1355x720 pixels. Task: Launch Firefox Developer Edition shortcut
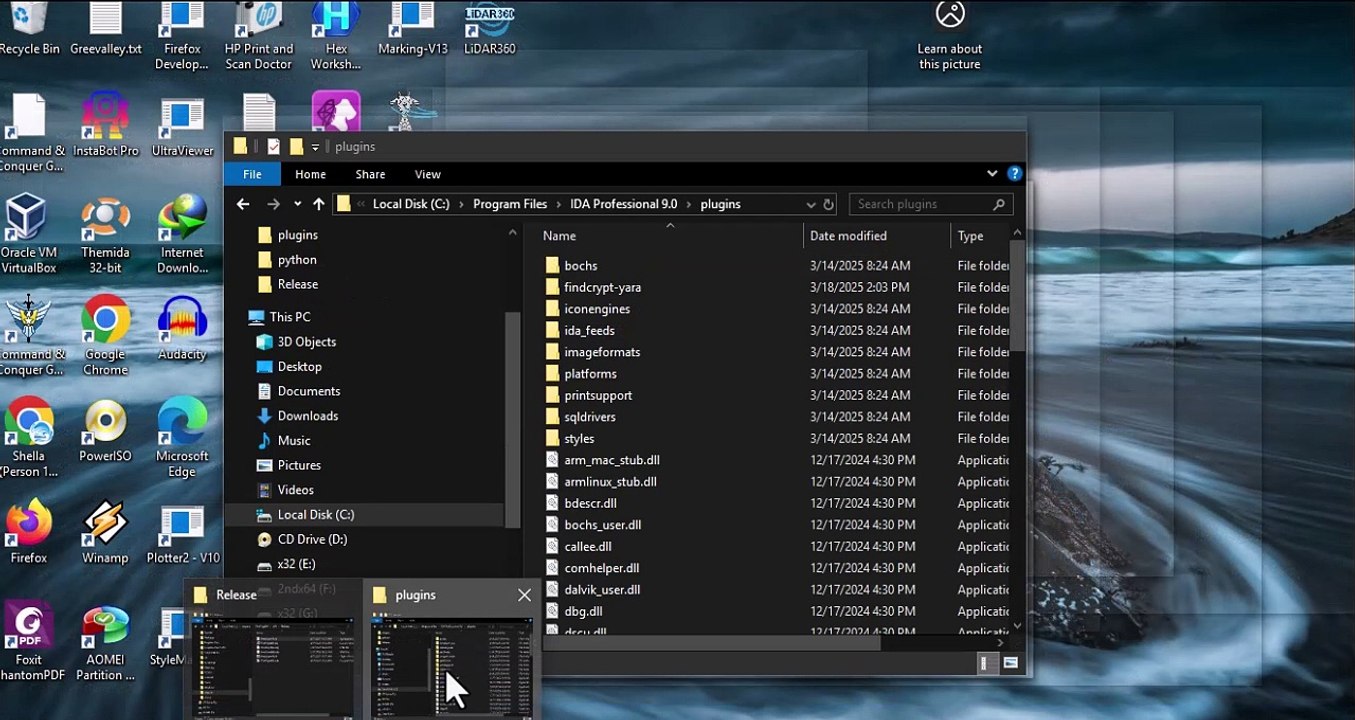point(182,36)
